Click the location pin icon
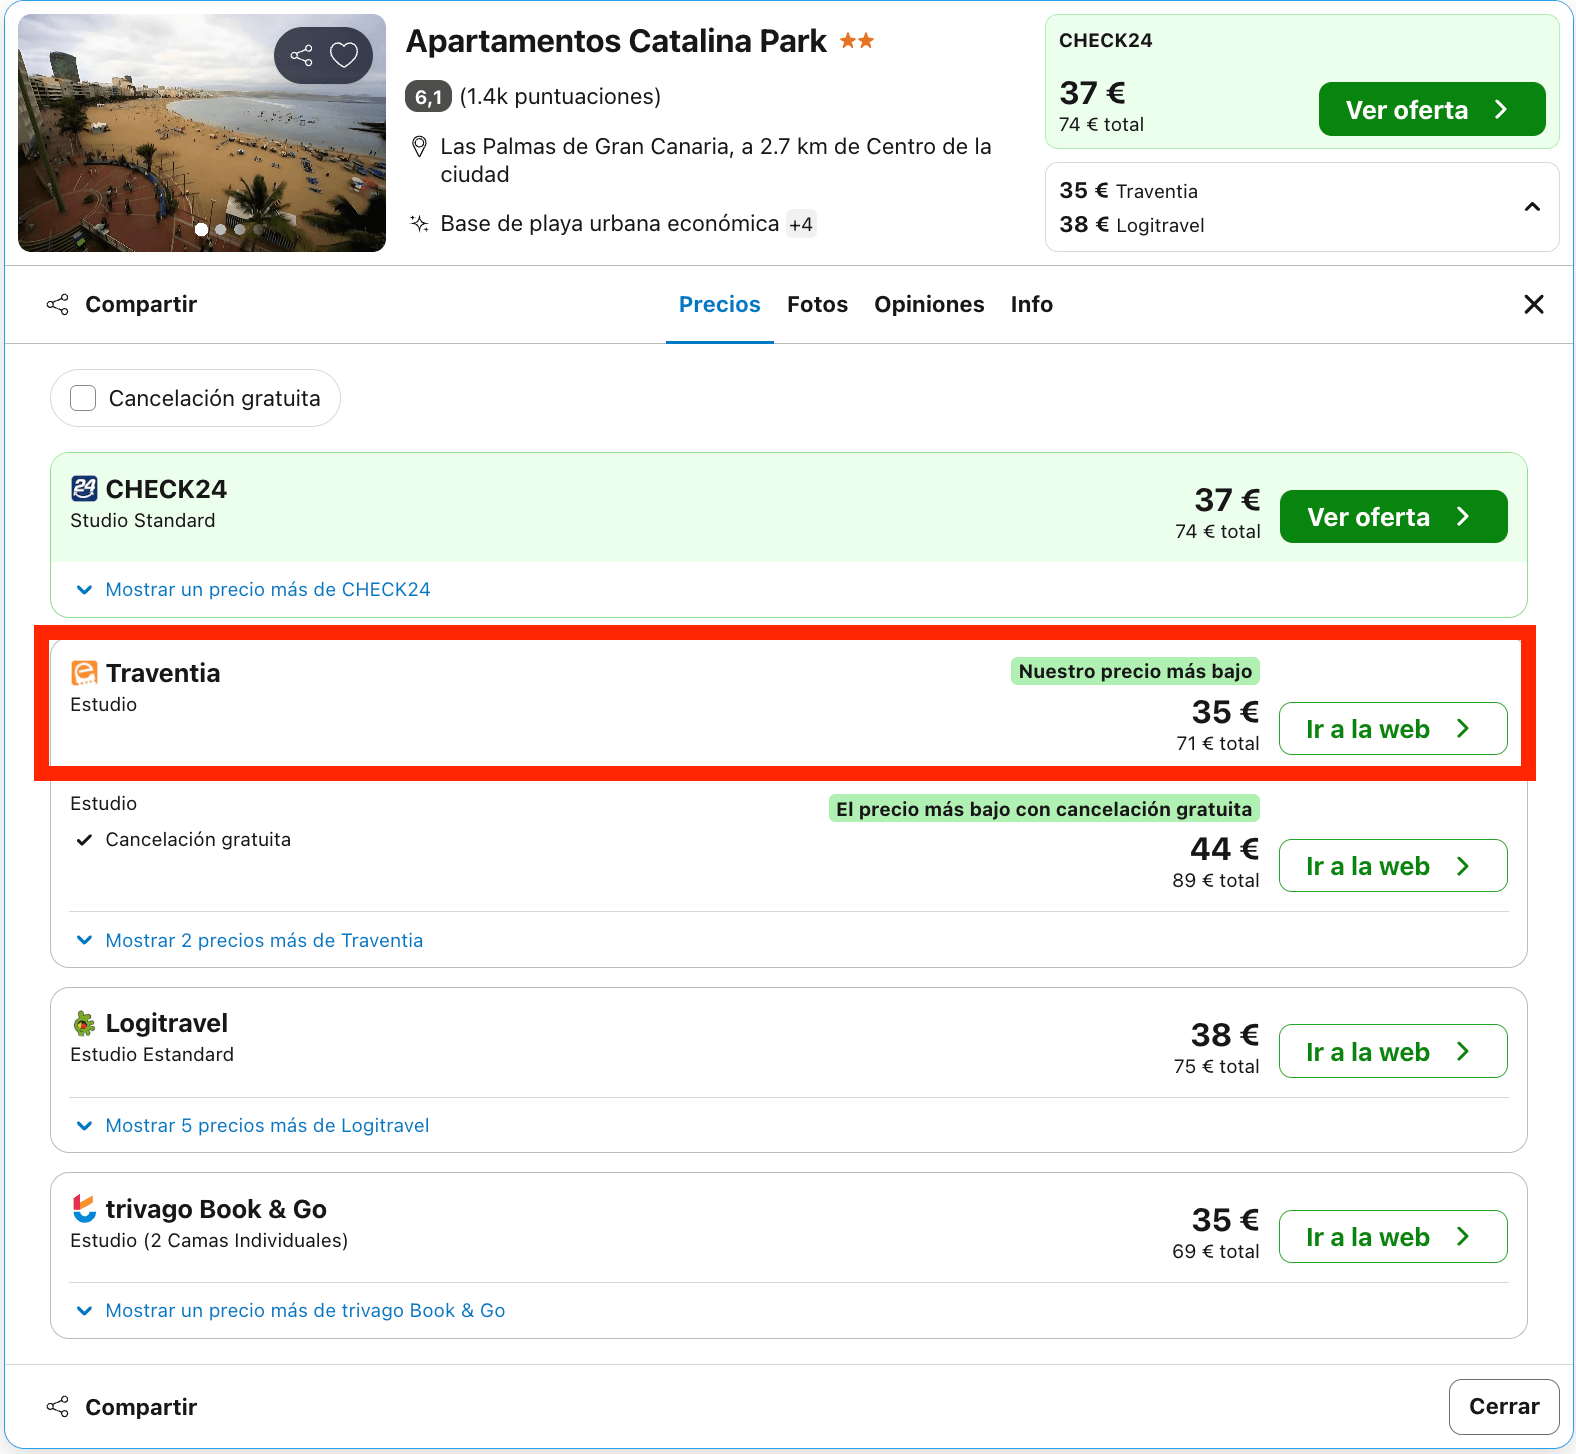 [x=420, y=147]
